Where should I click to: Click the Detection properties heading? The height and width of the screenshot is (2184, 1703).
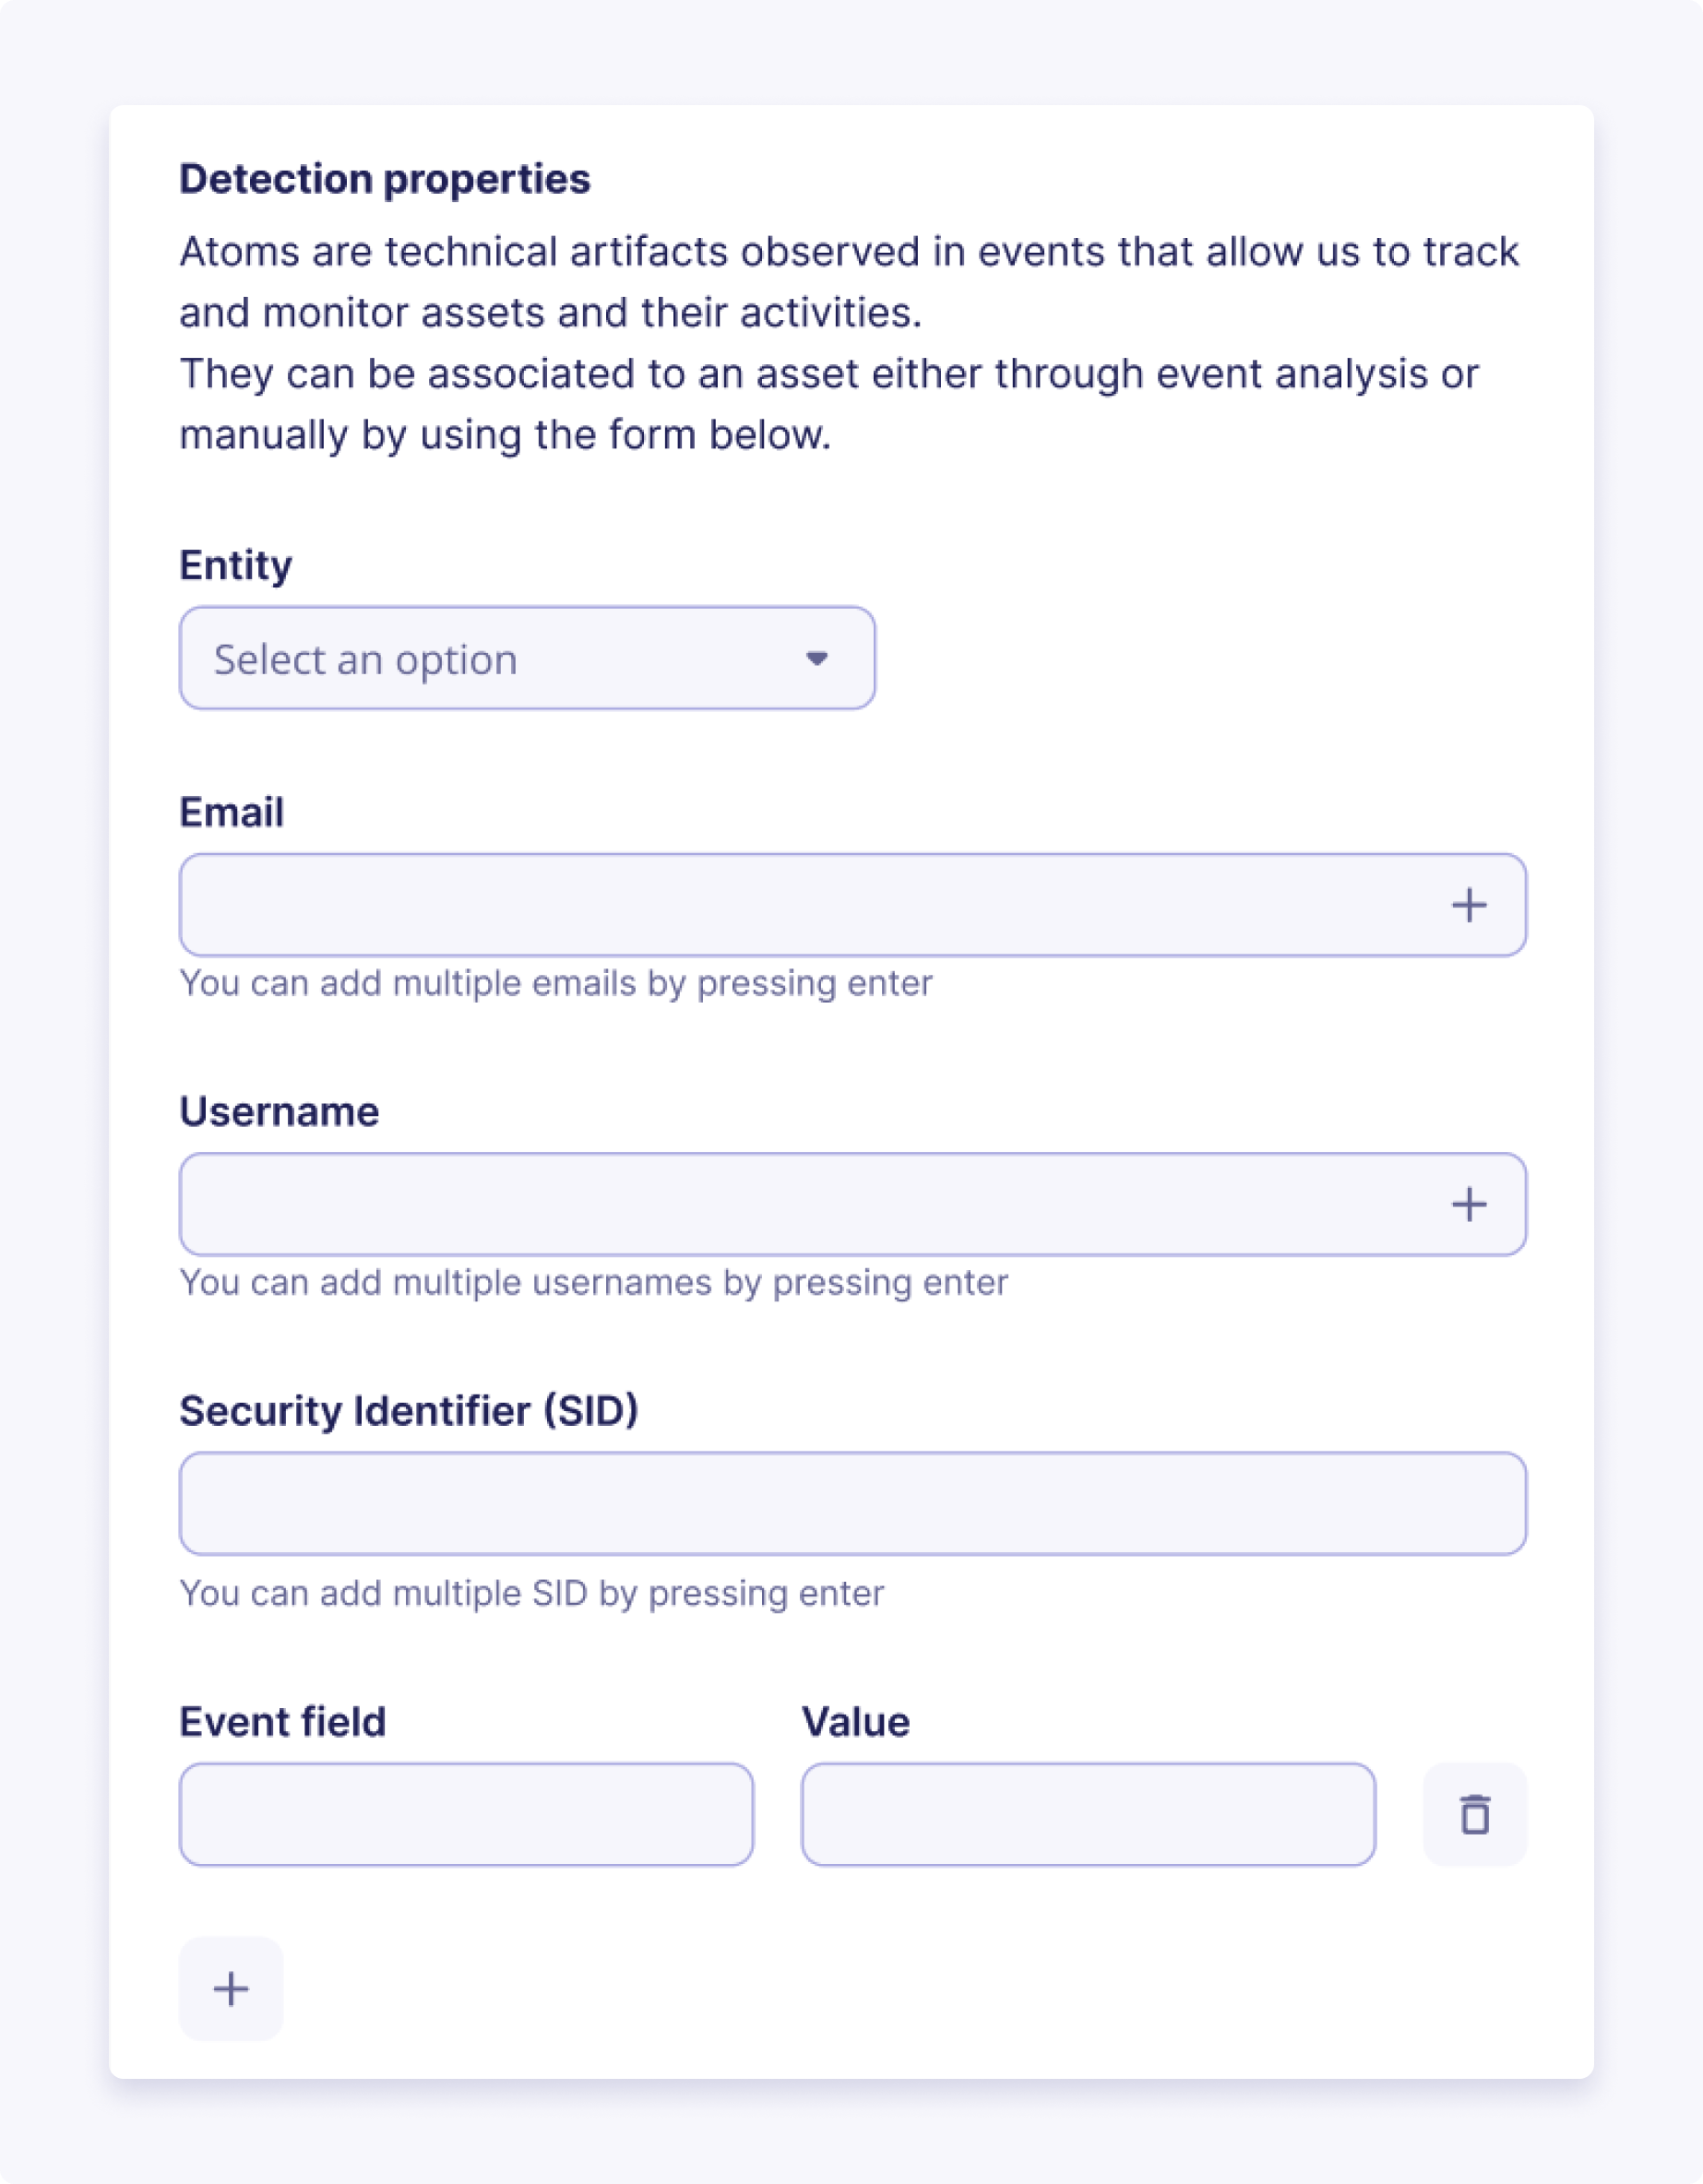[x=385, y=179]
